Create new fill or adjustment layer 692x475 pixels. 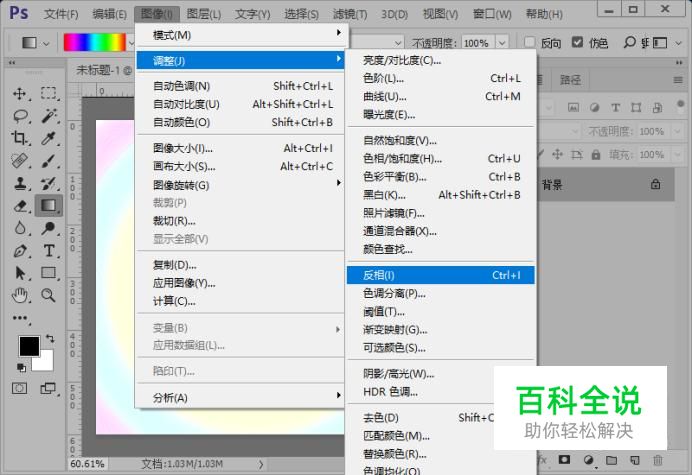(588, 460)
